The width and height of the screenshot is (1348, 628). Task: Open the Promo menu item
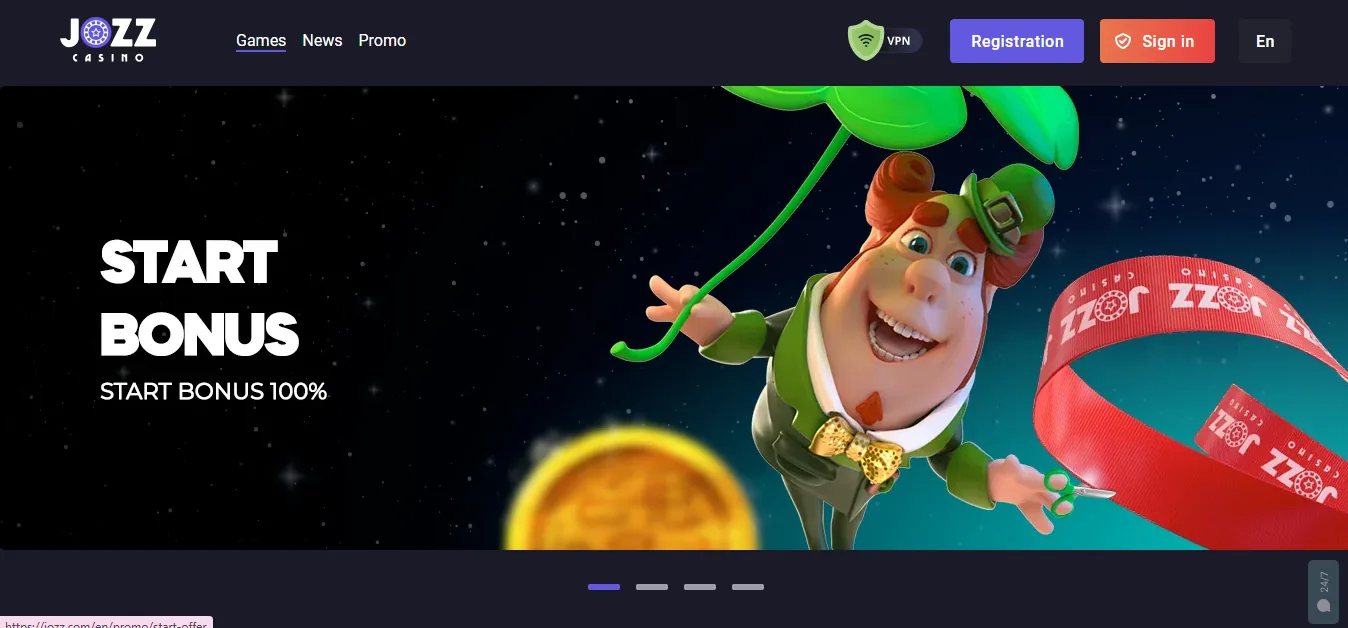coord(382,41)
